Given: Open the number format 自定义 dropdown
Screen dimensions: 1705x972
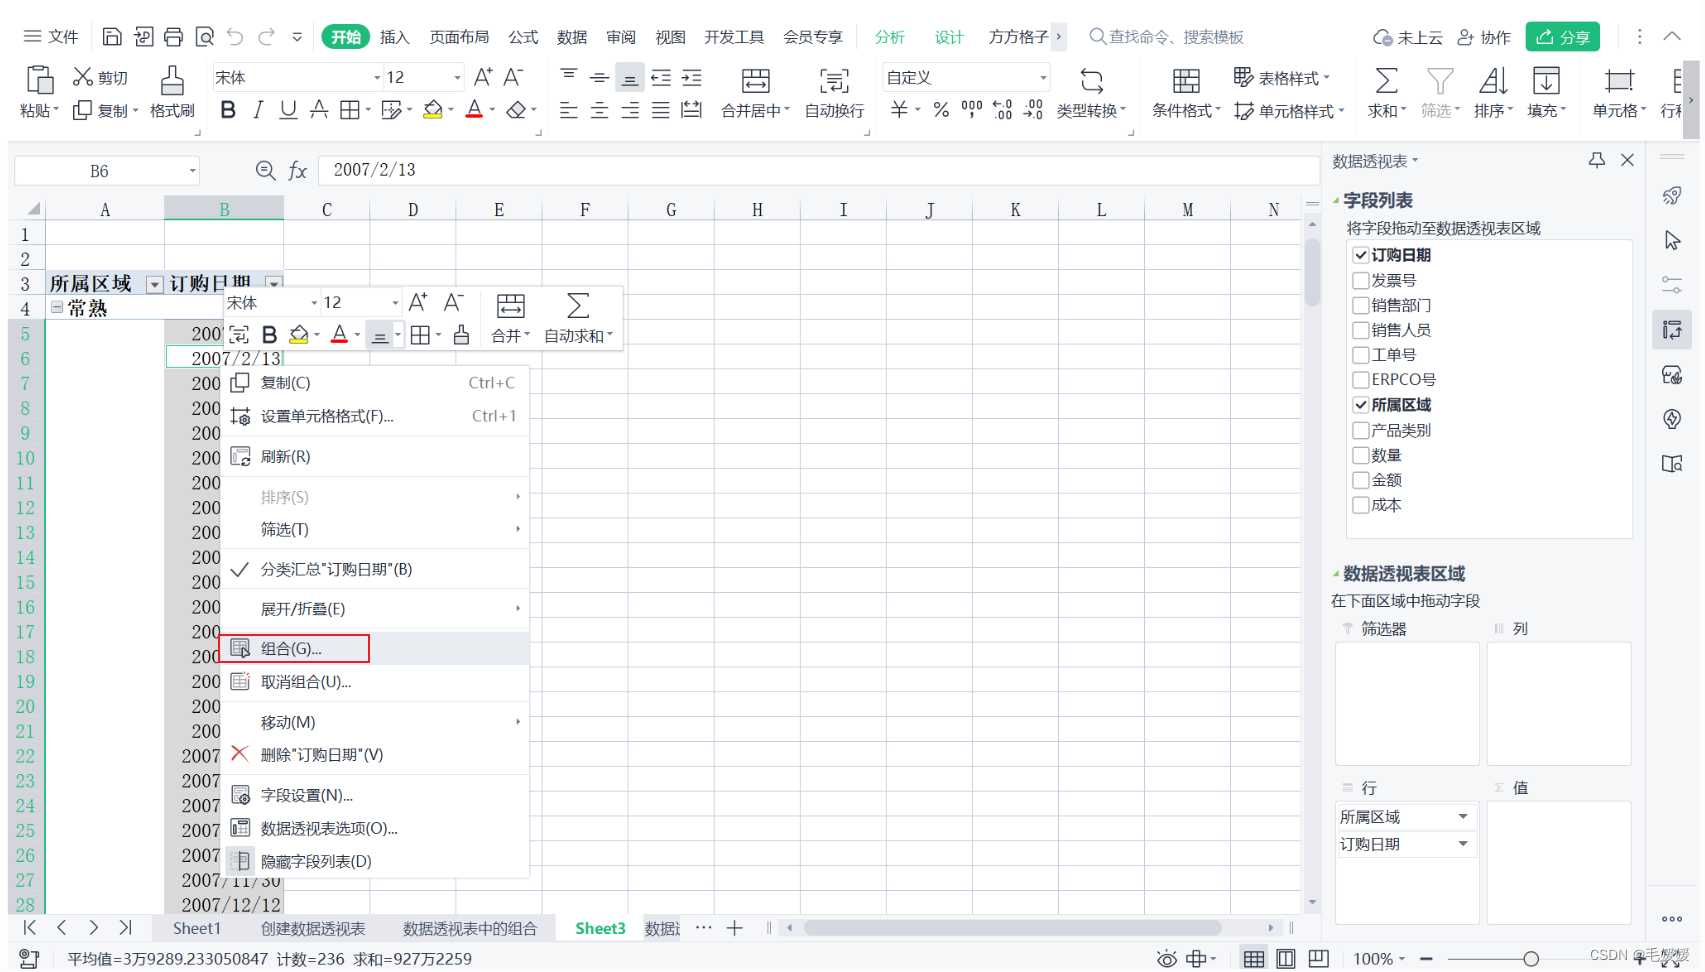Looking at the screenshot, I should click(1043, 78).
